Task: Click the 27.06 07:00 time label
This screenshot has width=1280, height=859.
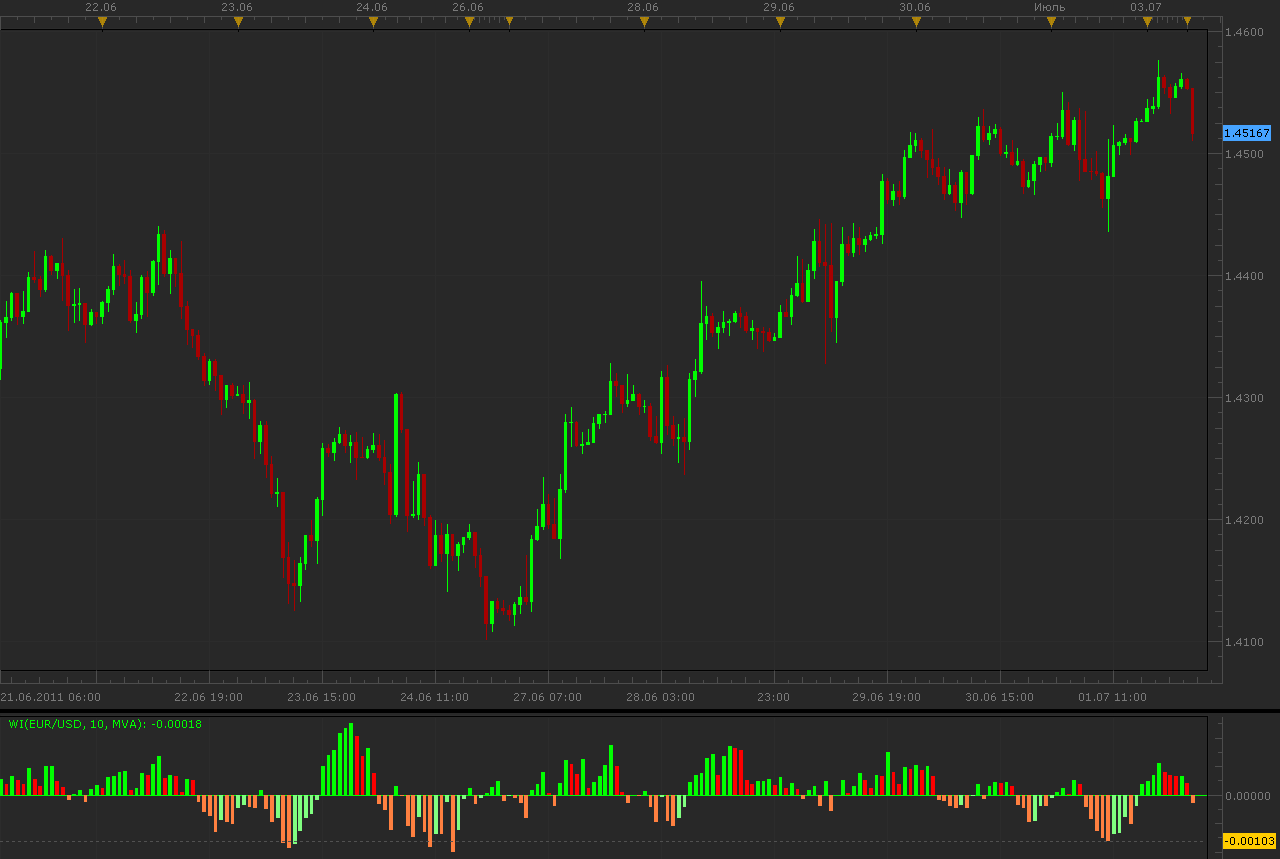Action: click(547, 697)
